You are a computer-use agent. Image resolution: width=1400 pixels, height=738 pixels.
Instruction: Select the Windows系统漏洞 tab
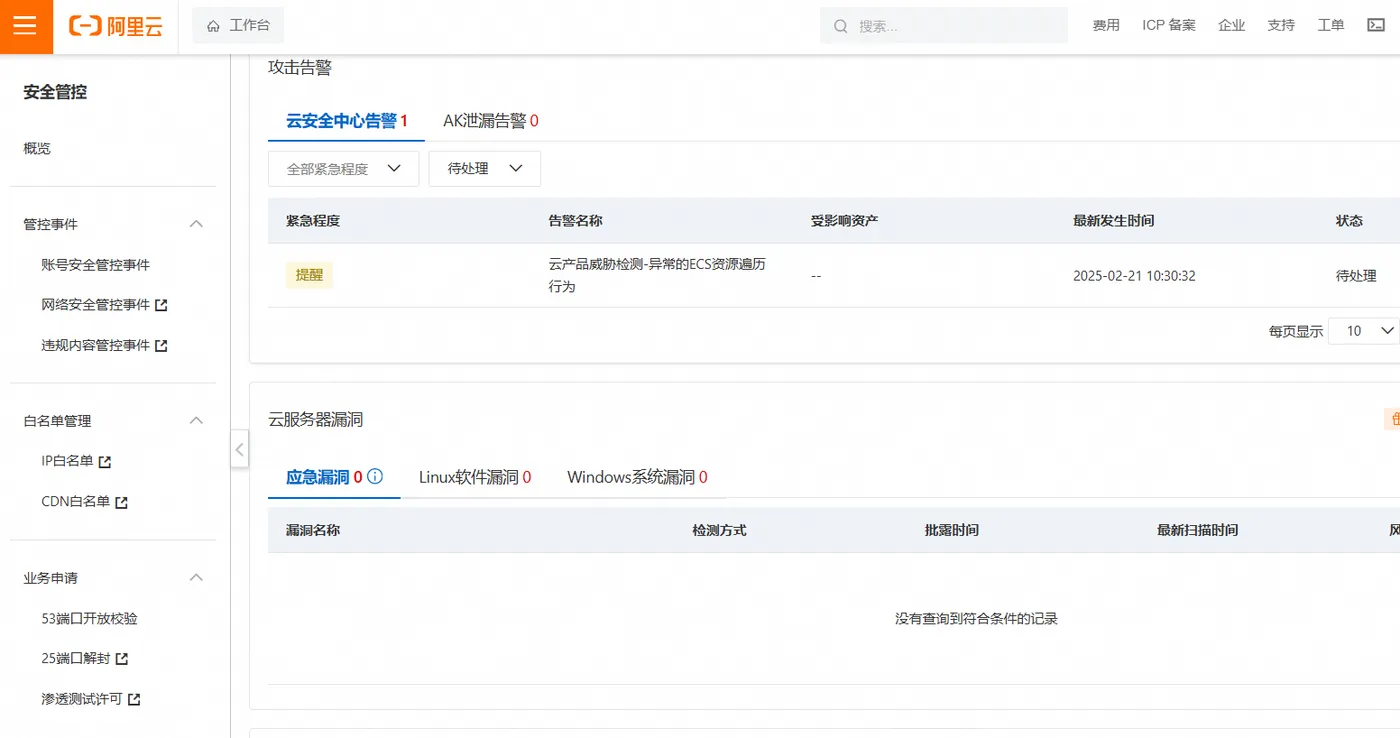coord(637,477)
